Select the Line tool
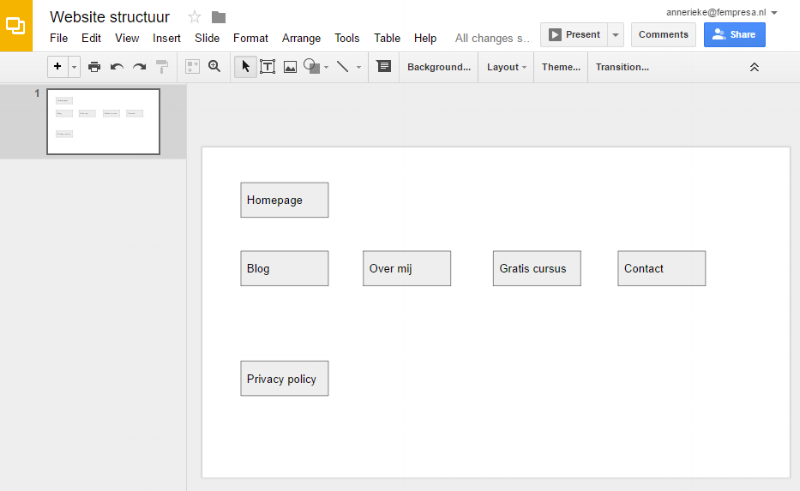The height and width of the screenshot is (491, 800). click(343, 67)
